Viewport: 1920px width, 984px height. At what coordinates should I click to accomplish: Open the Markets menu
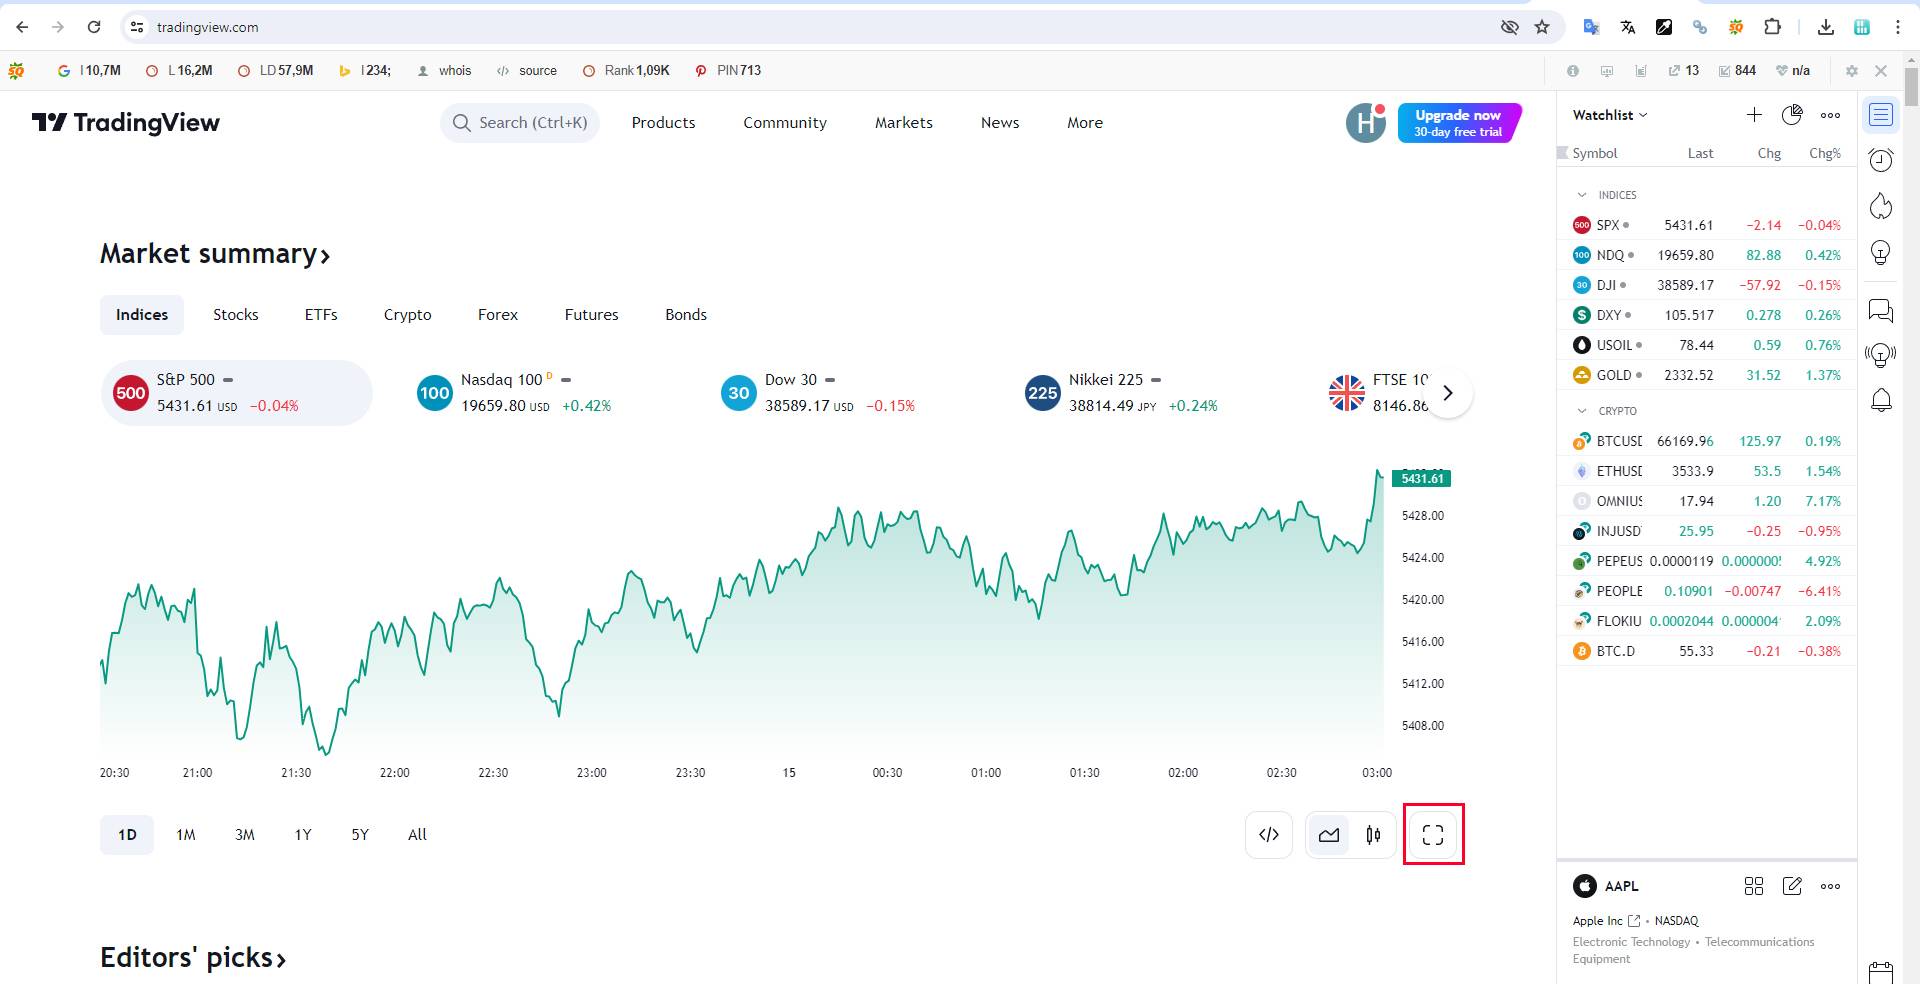click(904, 123)
